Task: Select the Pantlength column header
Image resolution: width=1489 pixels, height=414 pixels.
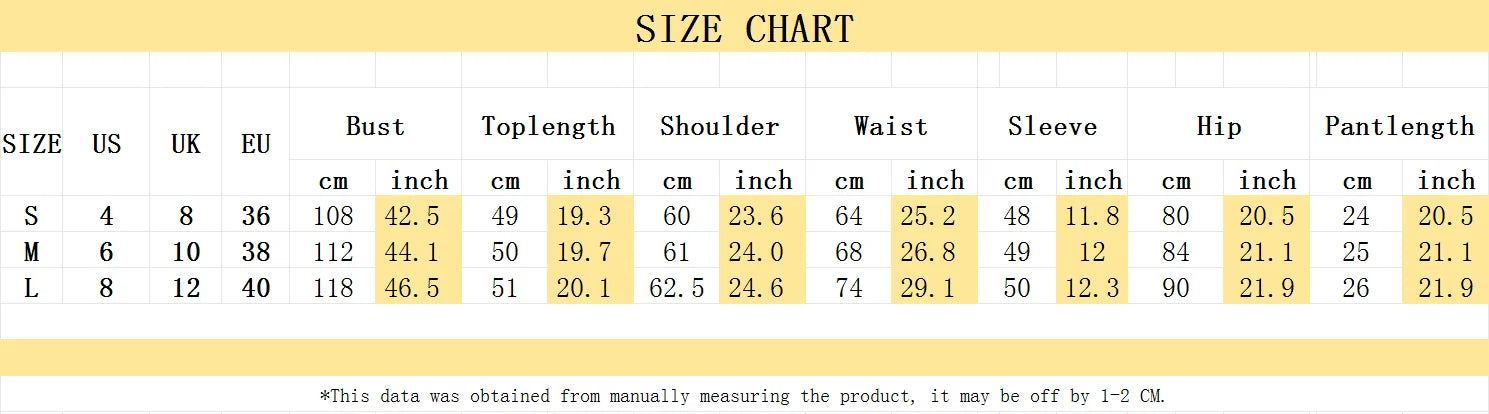Action: coord(1399,127)
